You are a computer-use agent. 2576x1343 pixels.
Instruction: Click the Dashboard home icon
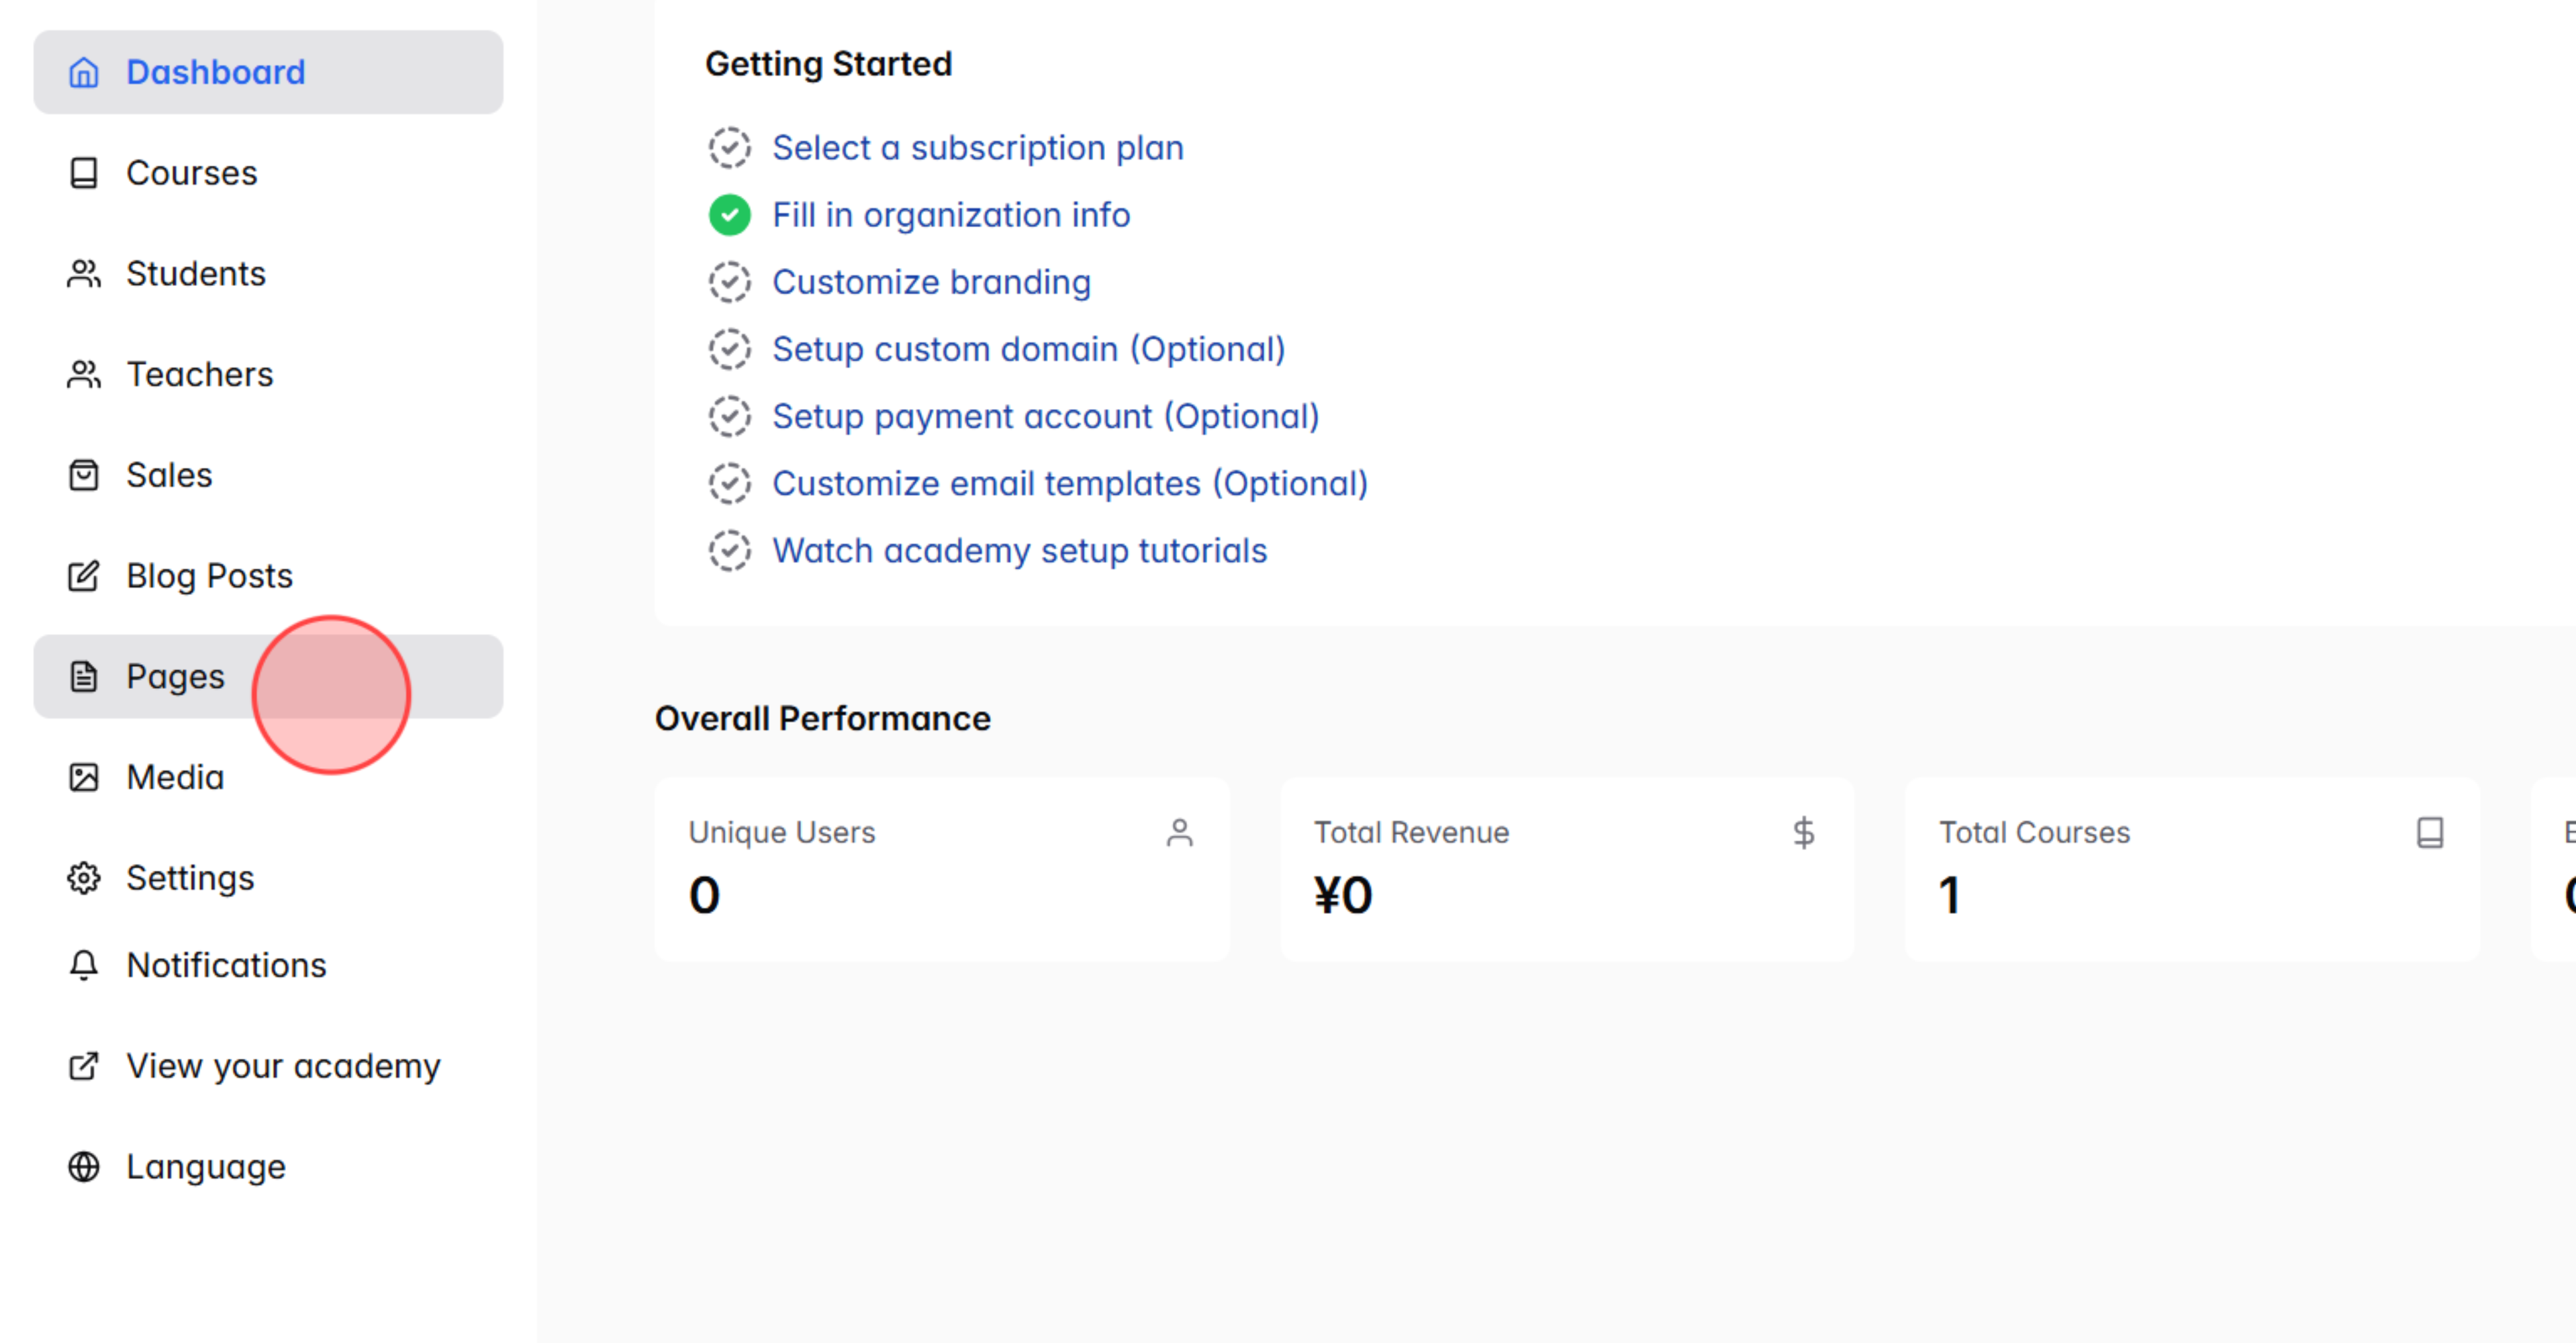pos(84,72)
